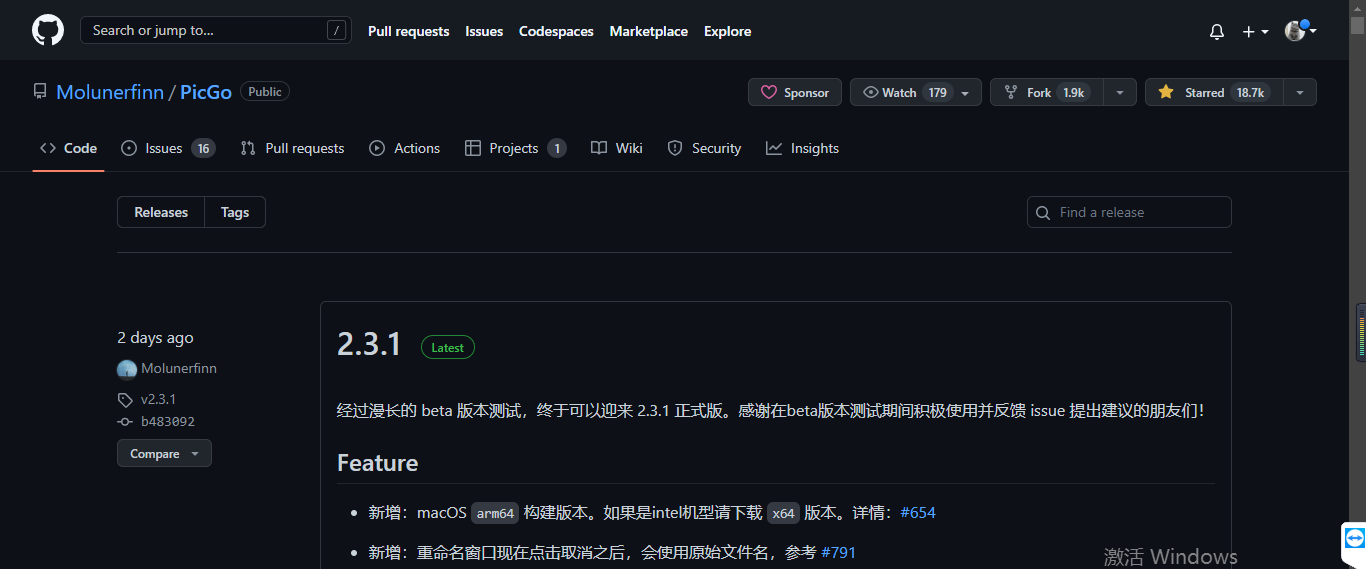
Task: Open issue link #791
Action: click(838, 552)
